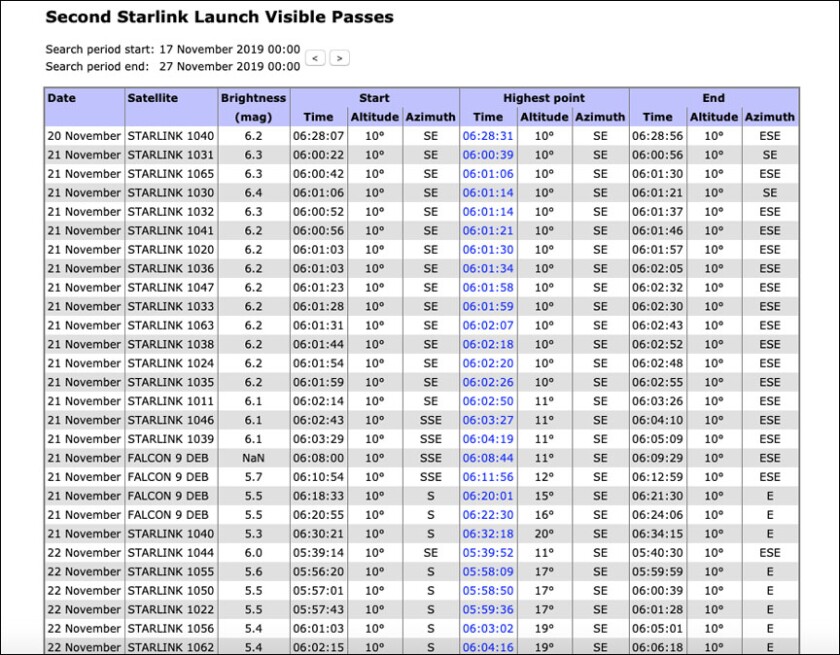The height and width of the screenshot is (655, 840).
Task: Select the 06:01:30 highest point link
Action: coord(487,250)
